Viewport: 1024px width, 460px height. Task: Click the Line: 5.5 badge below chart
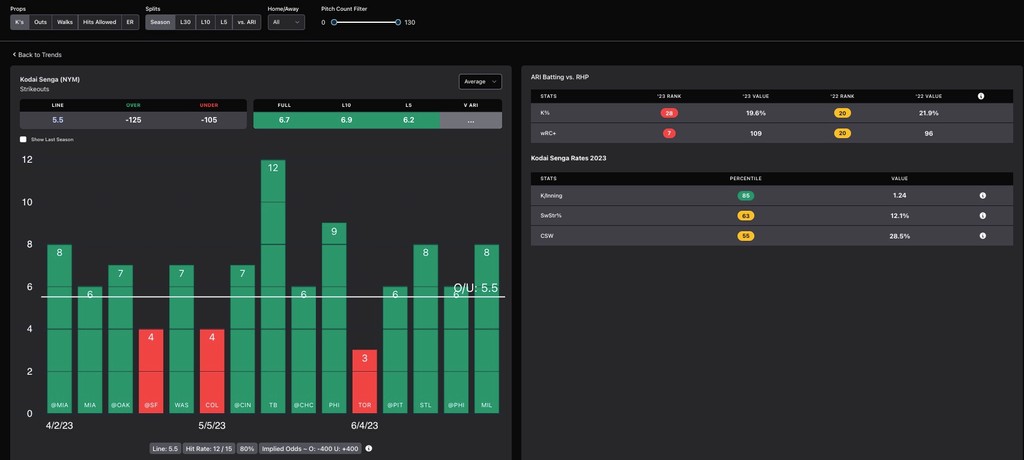pyautogui.click(x=165, y=449)
